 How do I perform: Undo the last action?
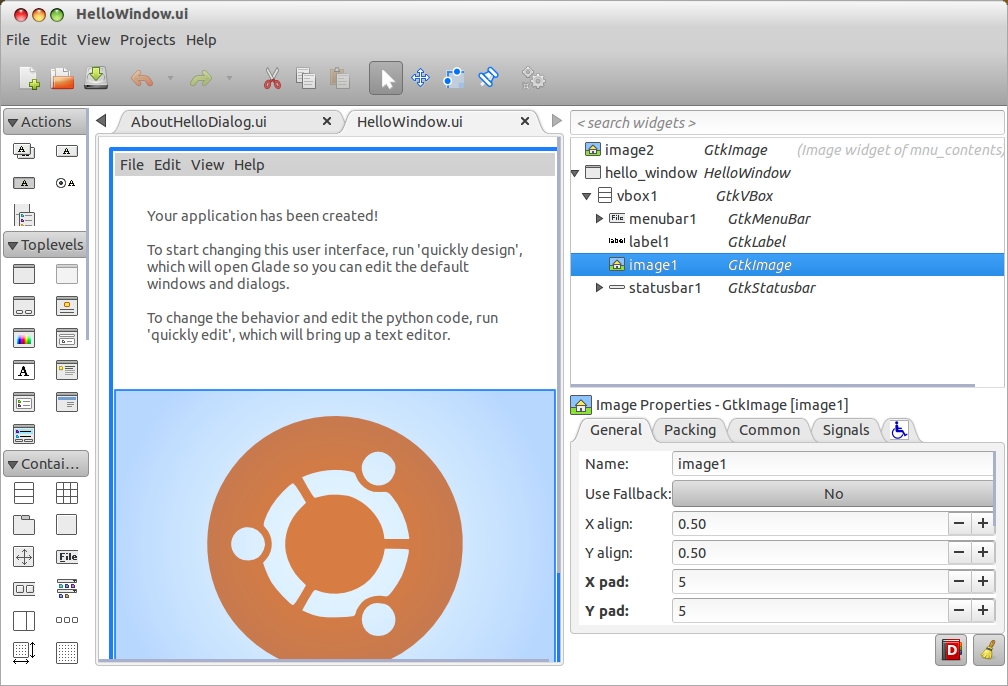click(x=142, y=78)
